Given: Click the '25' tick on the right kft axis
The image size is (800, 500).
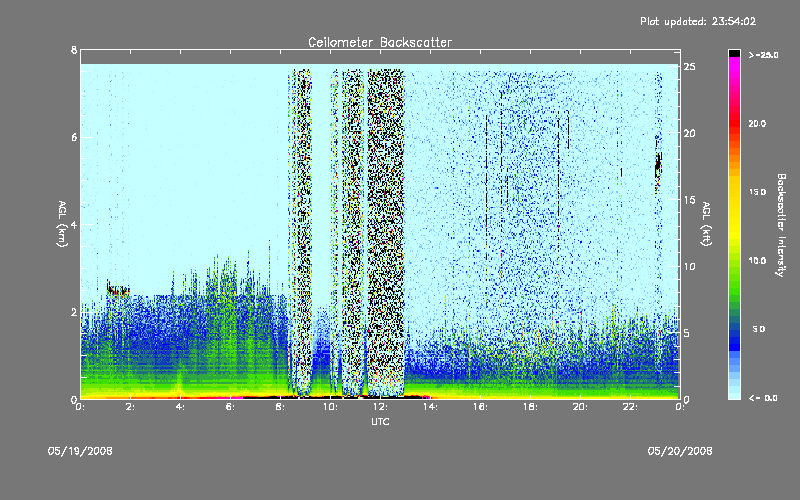Looking at the screenshot, I should click(x=689, y=67).
